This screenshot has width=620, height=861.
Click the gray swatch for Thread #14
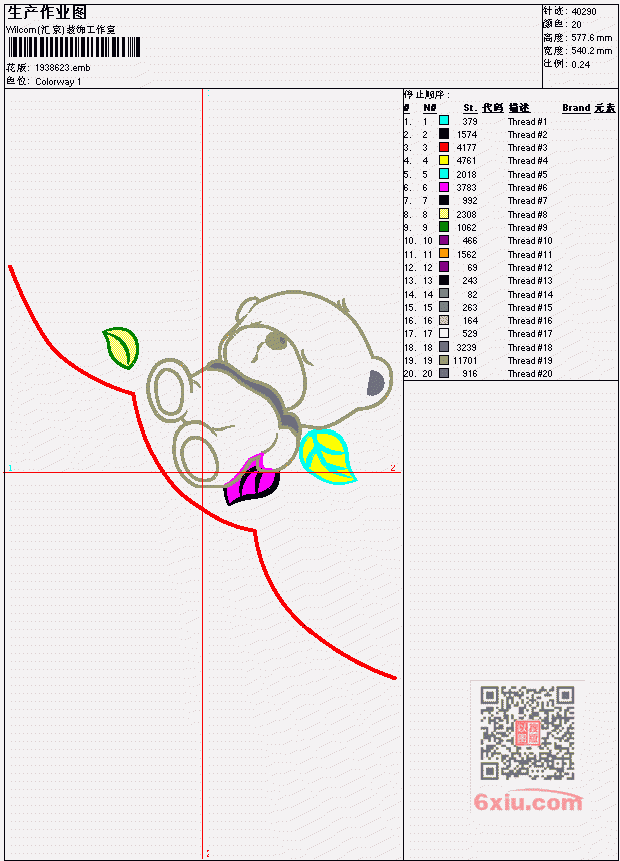point(444,294)
